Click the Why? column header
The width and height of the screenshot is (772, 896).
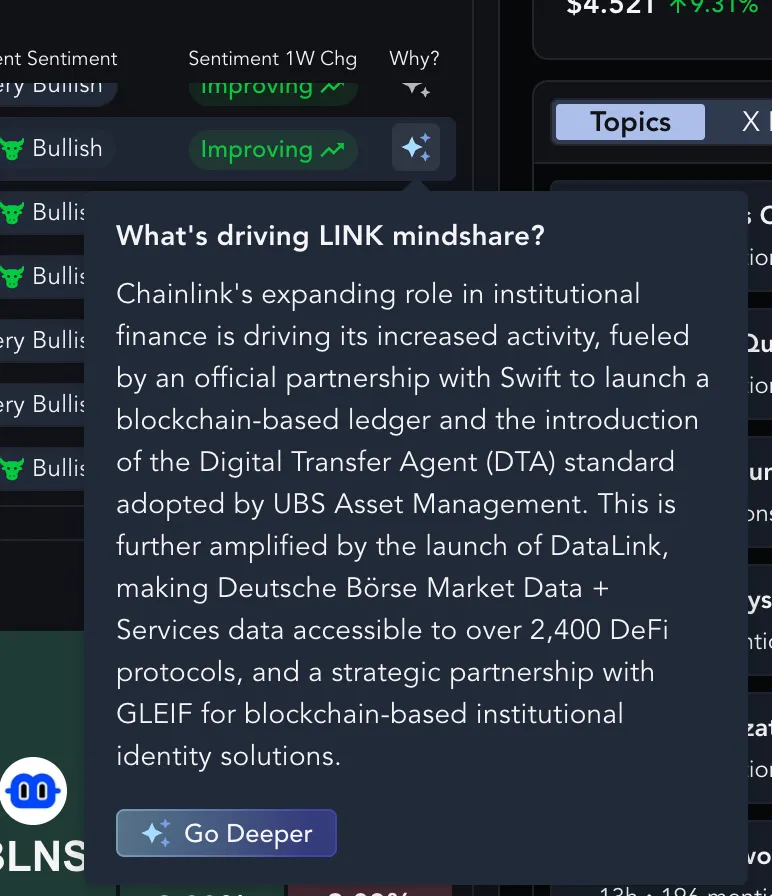point(414,58)
